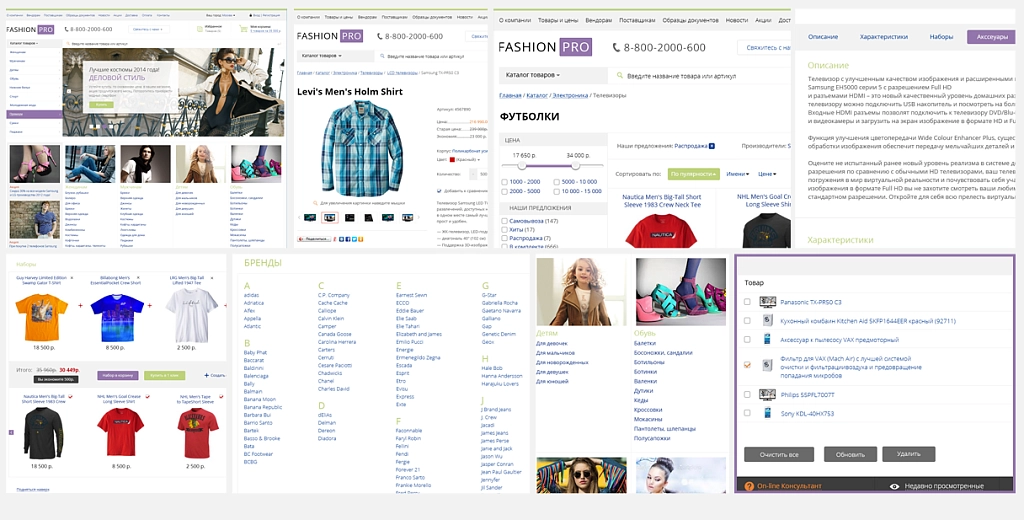The width and height of the screenshot is (1024, 520).
Task: Open the favorites icon in homepage header
Action: click(200, 29)
